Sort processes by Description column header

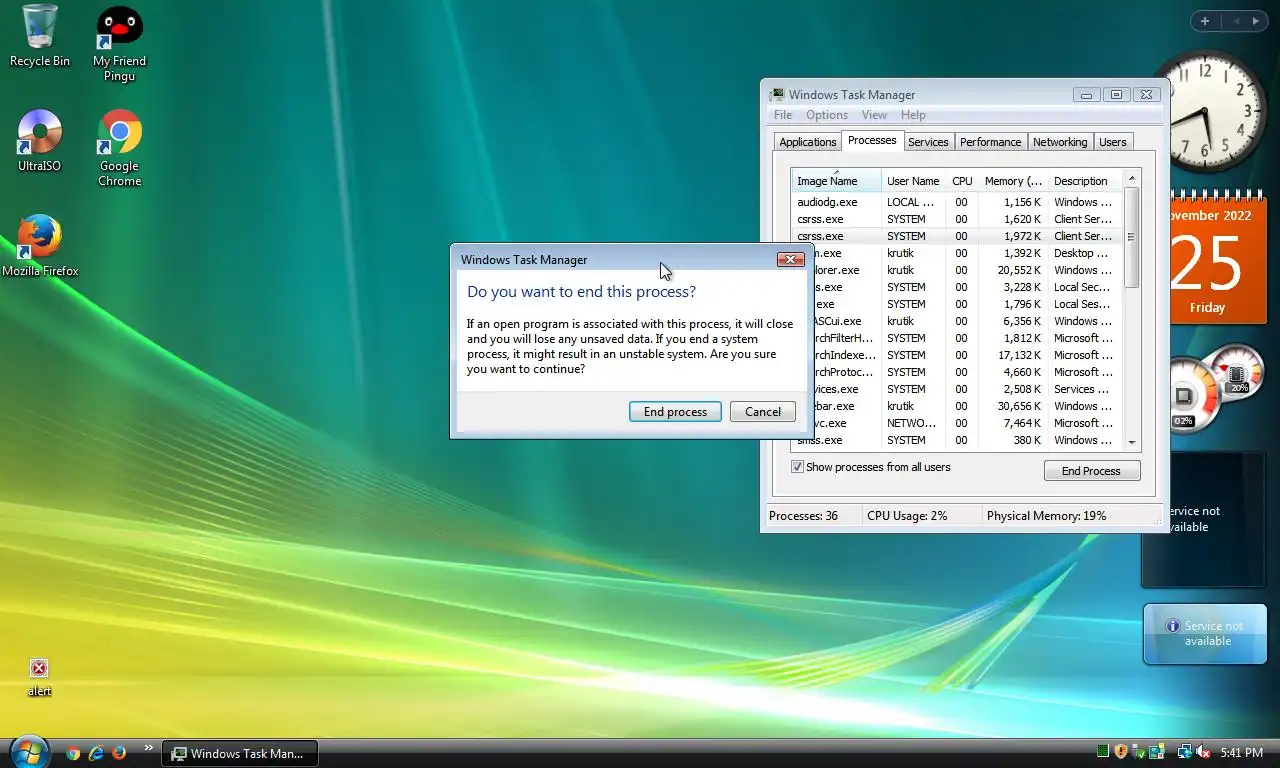tap(1085, 181)
